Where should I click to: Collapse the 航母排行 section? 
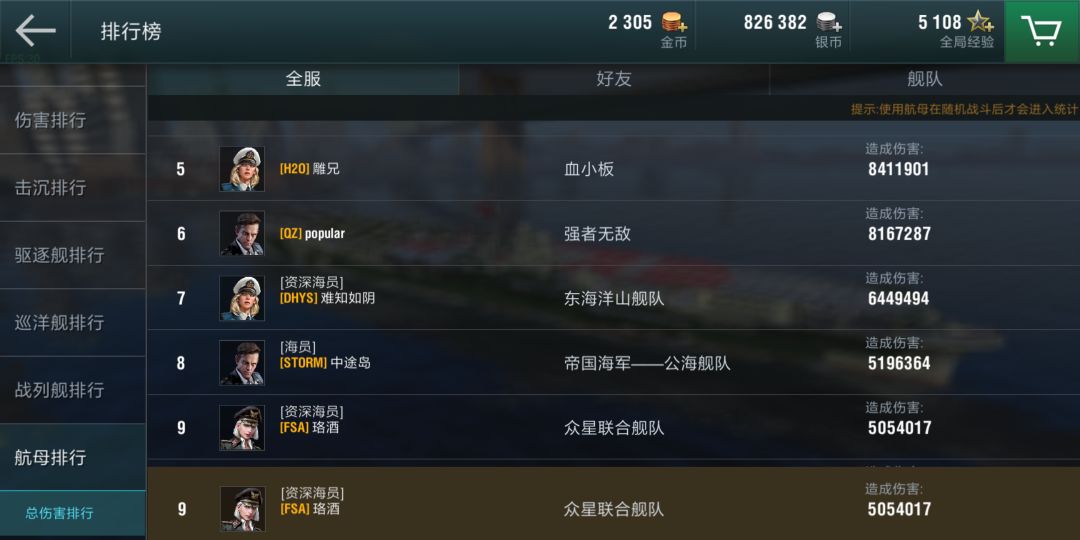coord(72,457)
